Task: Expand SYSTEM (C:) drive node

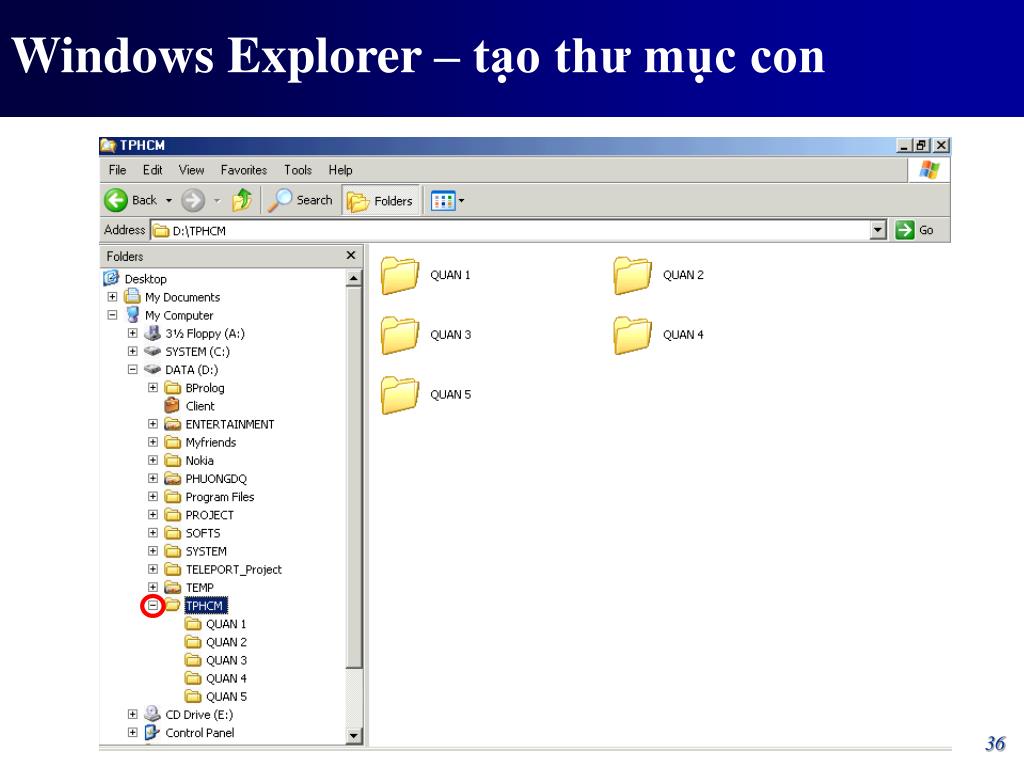Action: [x=133, y=351]
